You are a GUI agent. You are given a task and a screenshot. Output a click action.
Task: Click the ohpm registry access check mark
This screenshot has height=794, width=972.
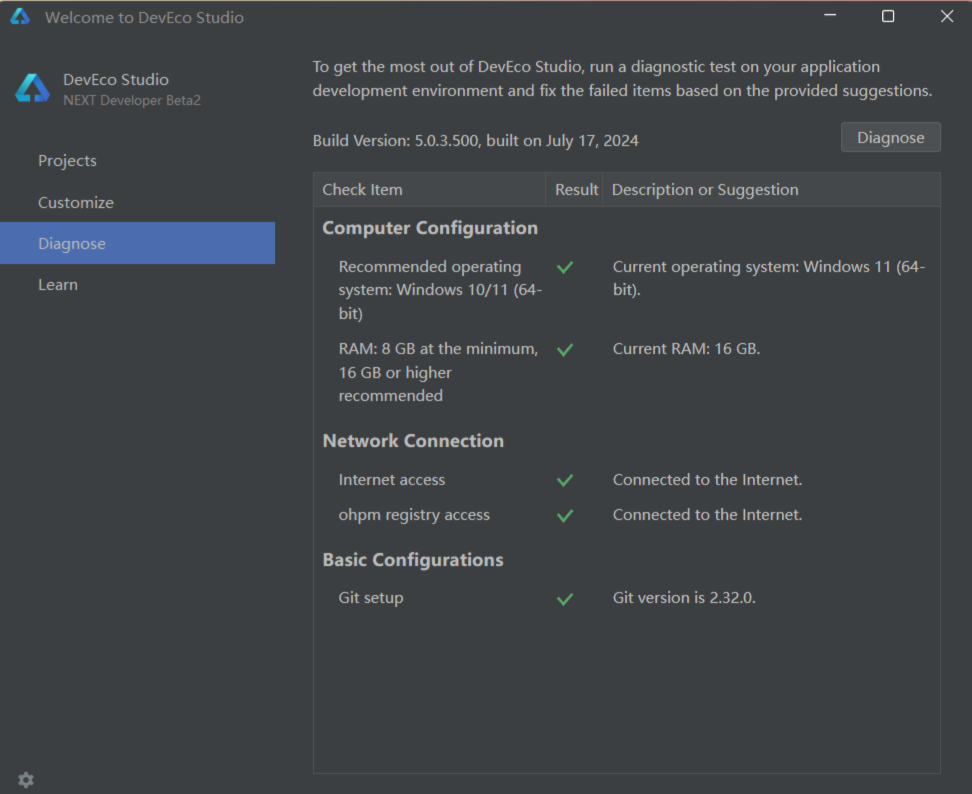coord(565,516)
